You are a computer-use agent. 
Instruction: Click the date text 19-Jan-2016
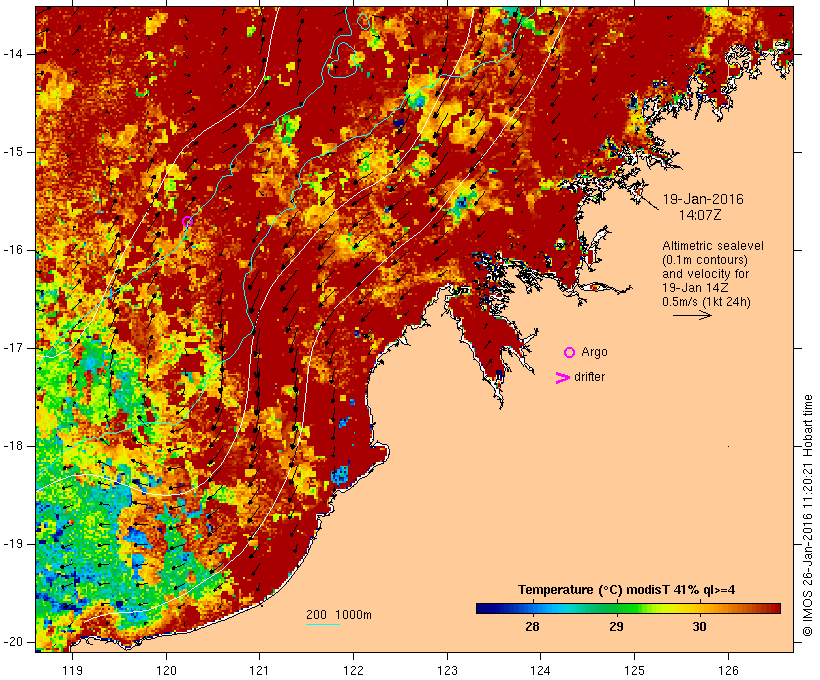click(x=703, y=199)
